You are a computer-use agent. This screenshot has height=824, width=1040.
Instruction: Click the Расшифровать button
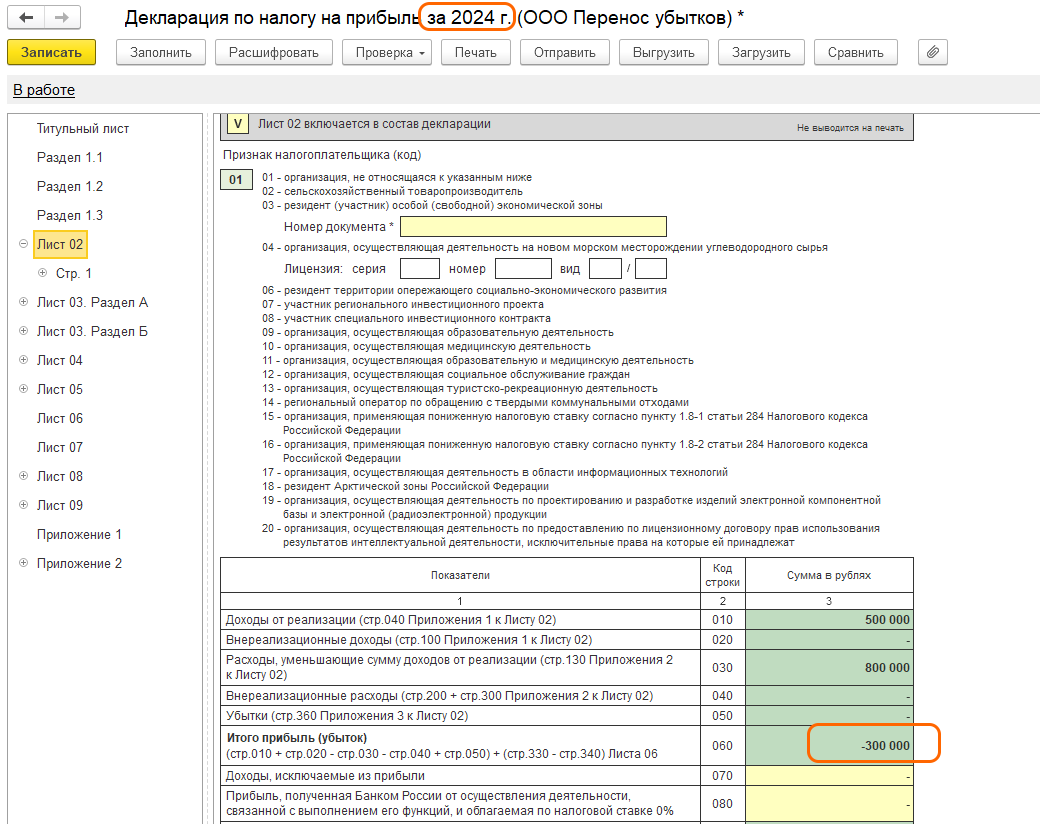point(273,52)
